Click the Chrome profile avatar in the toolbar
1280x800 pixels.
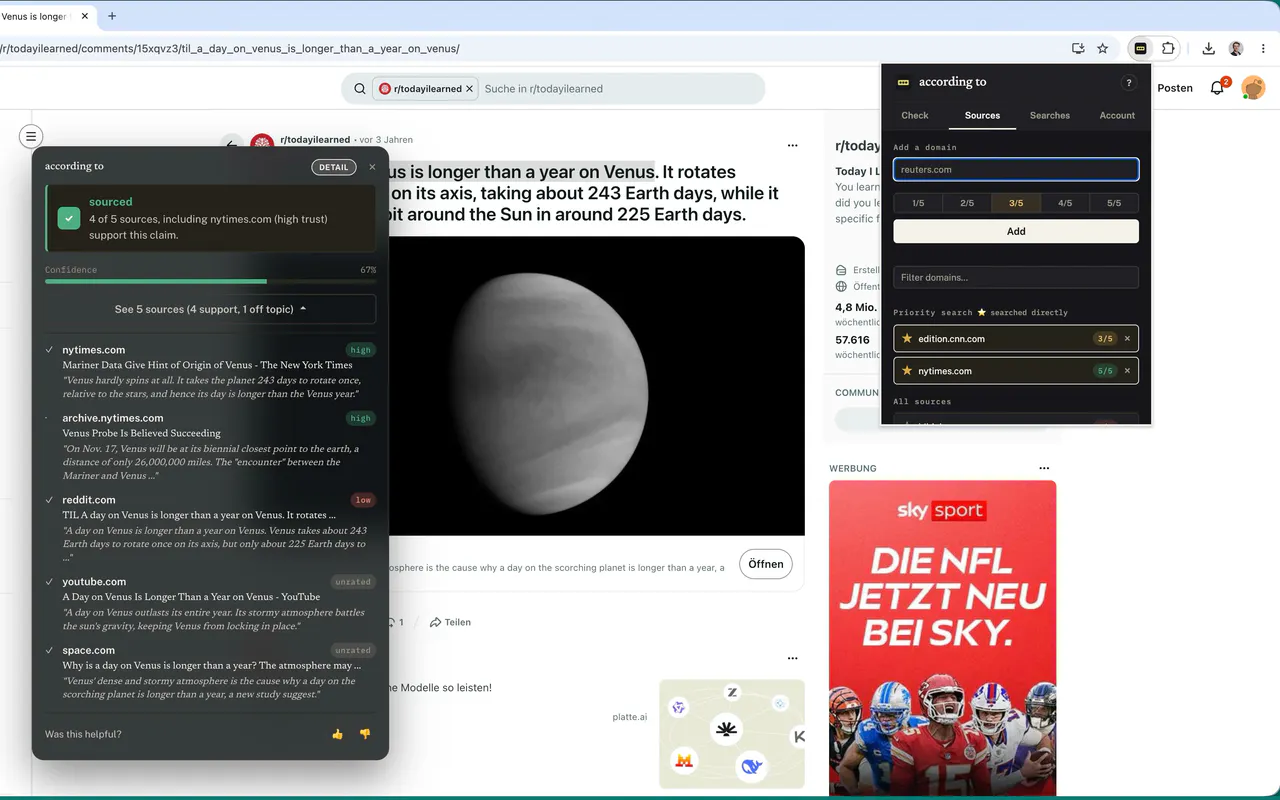point(1236,48)
